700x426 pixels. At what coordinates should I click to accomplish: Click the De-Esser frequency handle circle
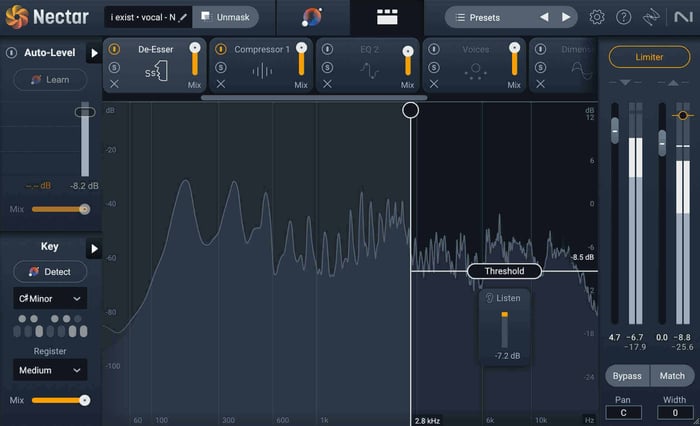[x=410, y=110]
